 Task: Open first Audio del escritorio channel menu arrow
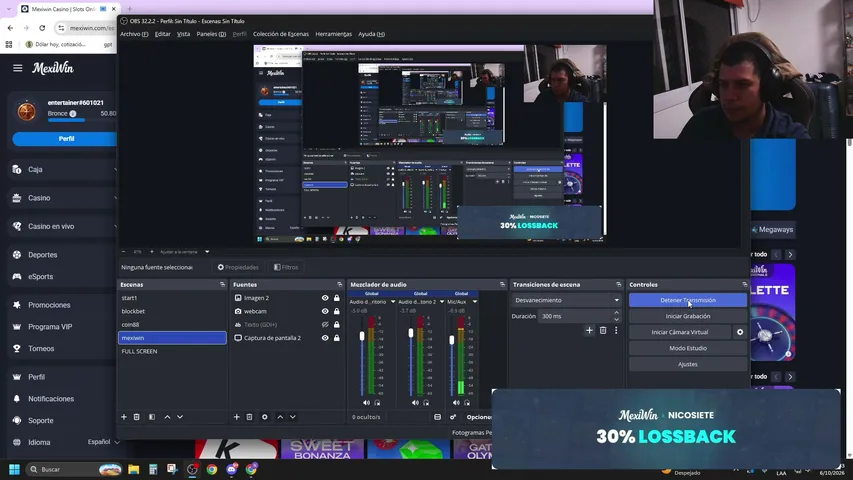393,301
